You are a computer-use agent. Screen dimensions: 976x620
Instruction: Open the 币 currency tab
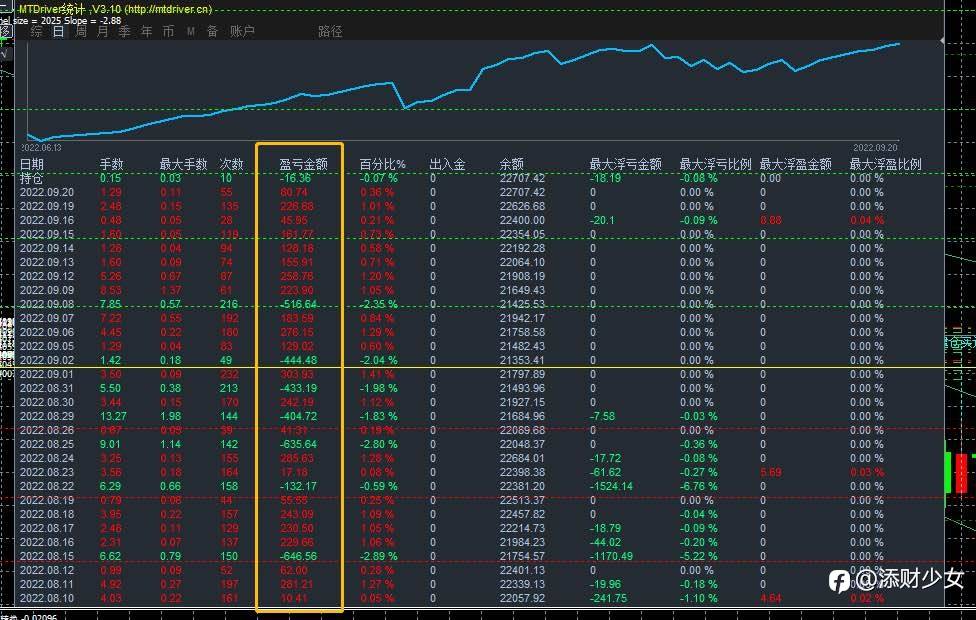pyautogui.click(x=168, y=31)
